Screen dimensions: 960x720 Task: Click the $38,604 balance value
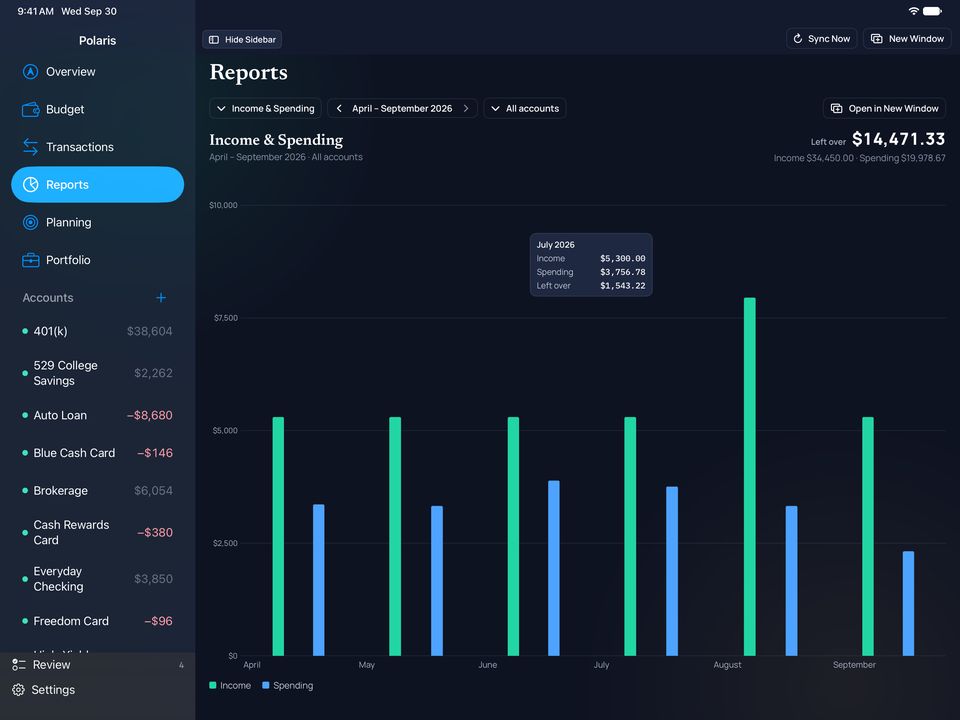pyautogui.click(x=149, y=331)
